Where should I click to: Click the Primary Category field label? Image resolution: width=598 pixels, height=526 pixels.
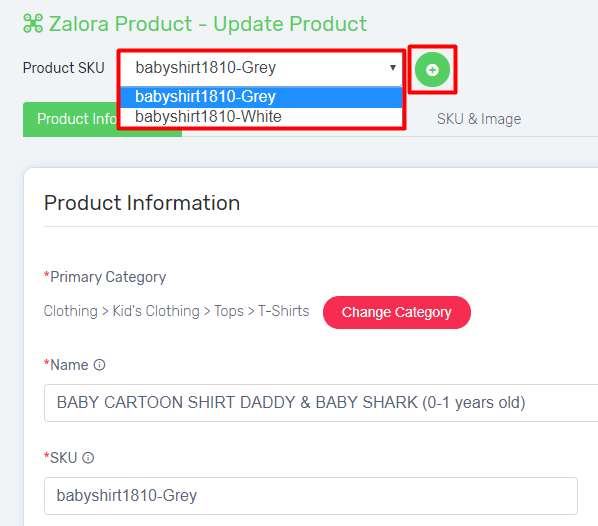(105, 277)
